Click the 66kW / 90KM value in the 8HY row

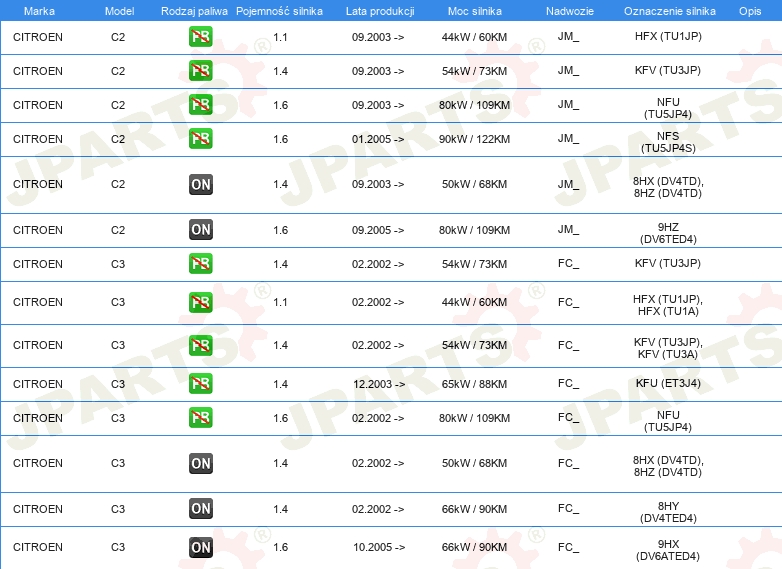click(x=474, y=509)
